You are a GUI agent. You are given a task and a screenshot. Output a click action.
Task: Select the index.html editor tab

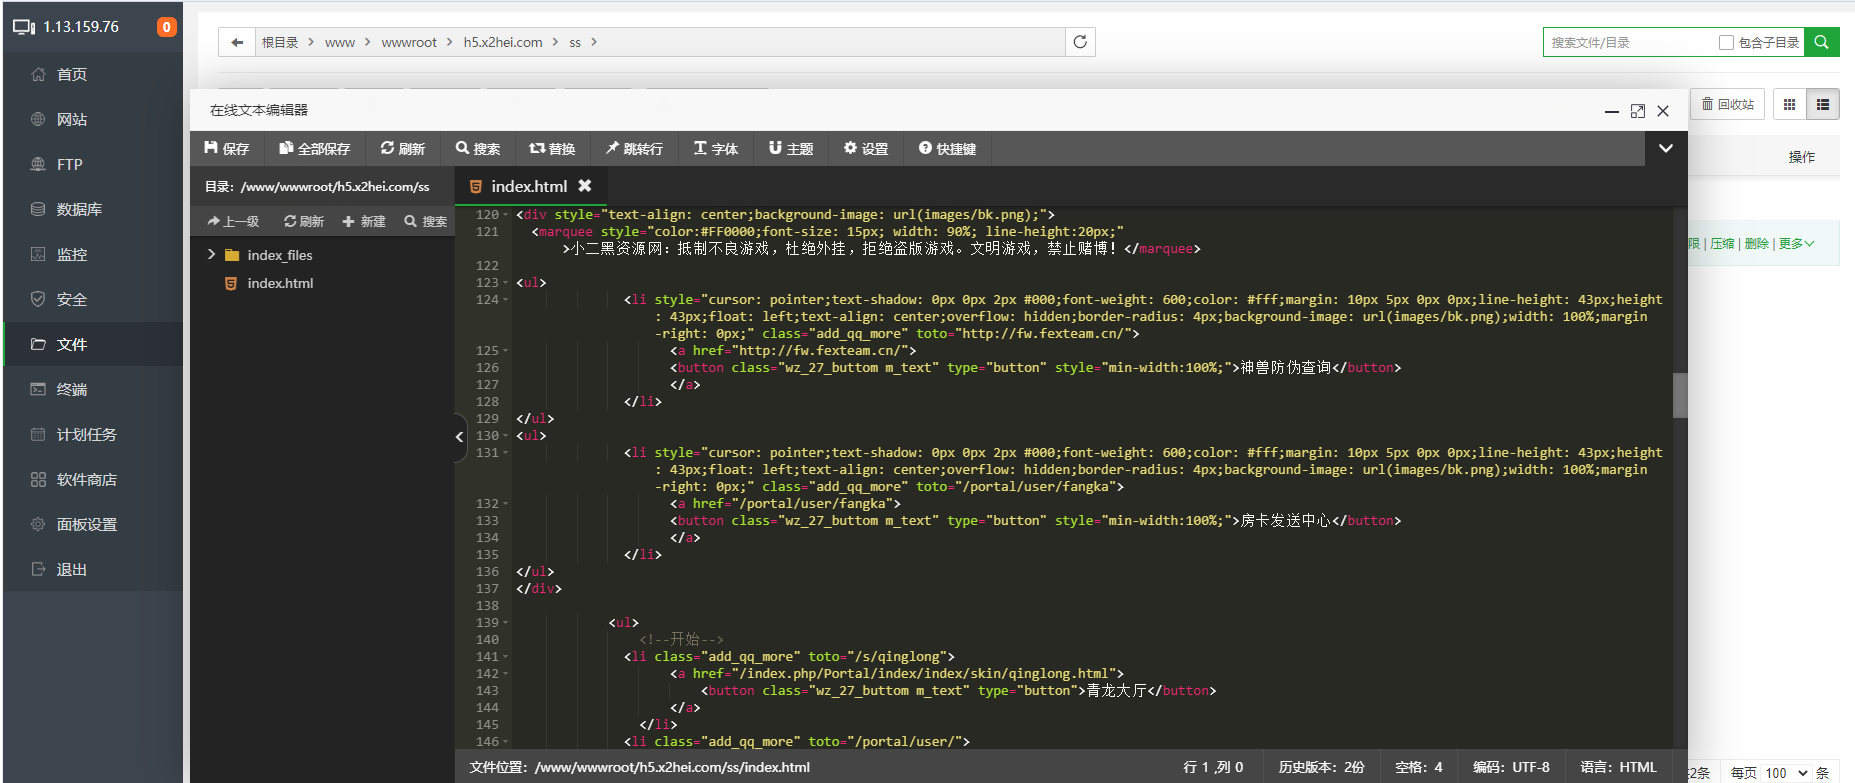tap(530, 186)
